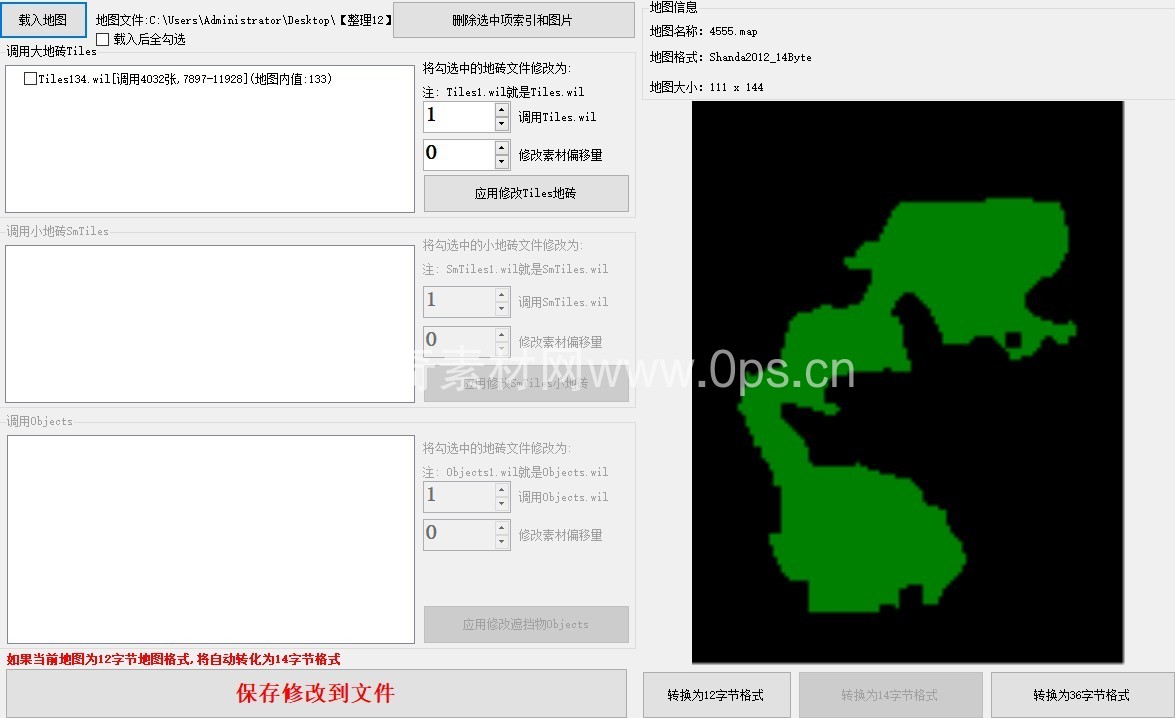
Task: Decrease the 调用Tiles.wil number value
Action: [502, 124]
